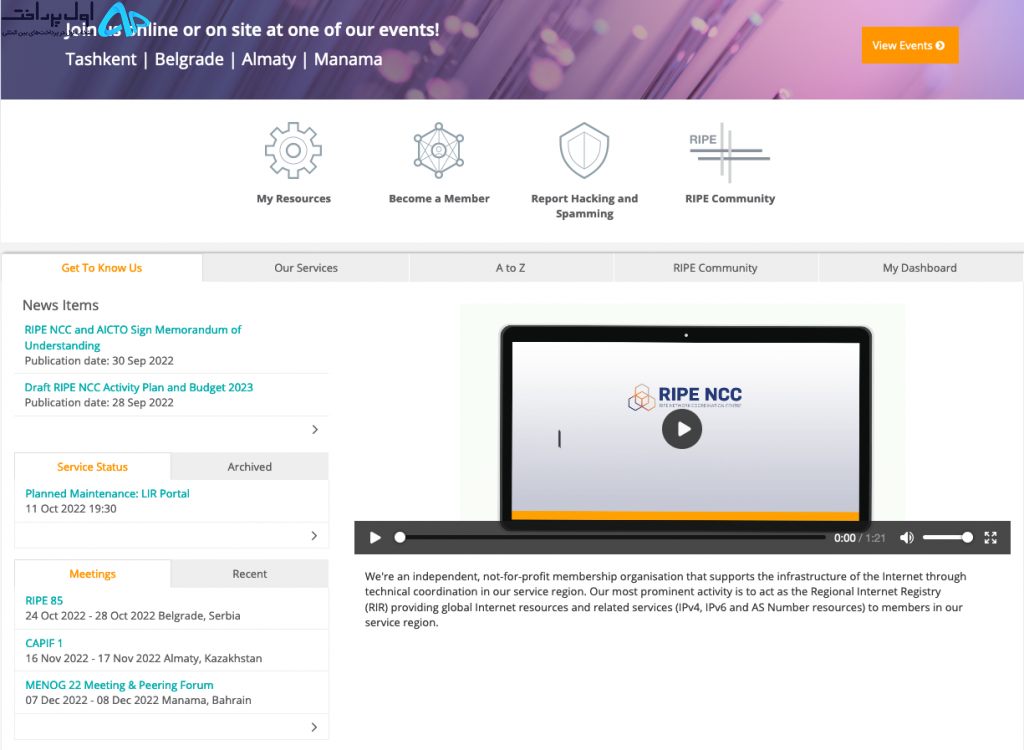Open the RIPE Community tab
Viewport: 1024px width, 750px height.
[x=715, y=268]
